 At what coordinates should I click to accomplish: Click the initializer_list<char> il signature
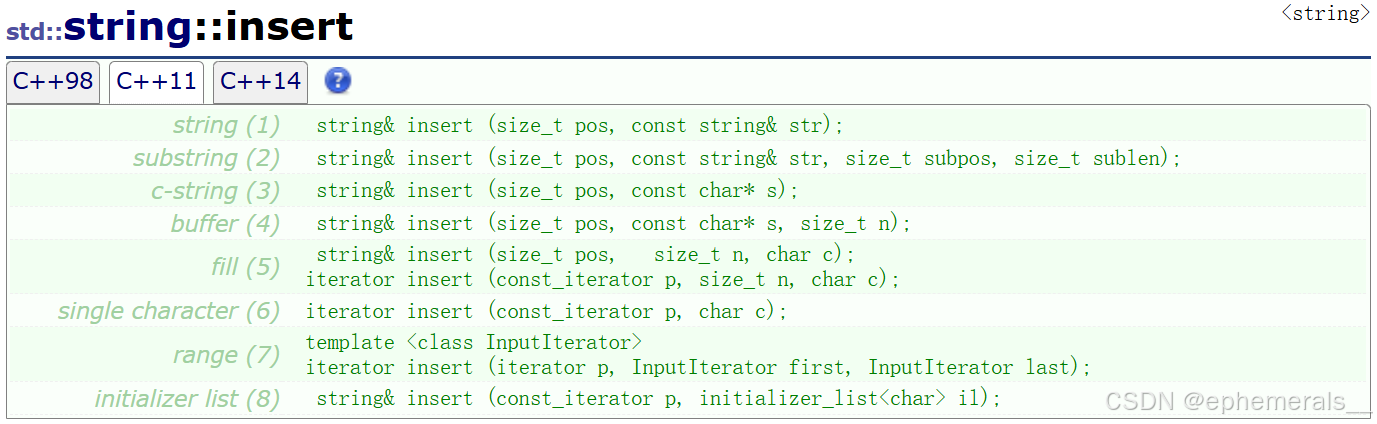[x=658, y=399]
